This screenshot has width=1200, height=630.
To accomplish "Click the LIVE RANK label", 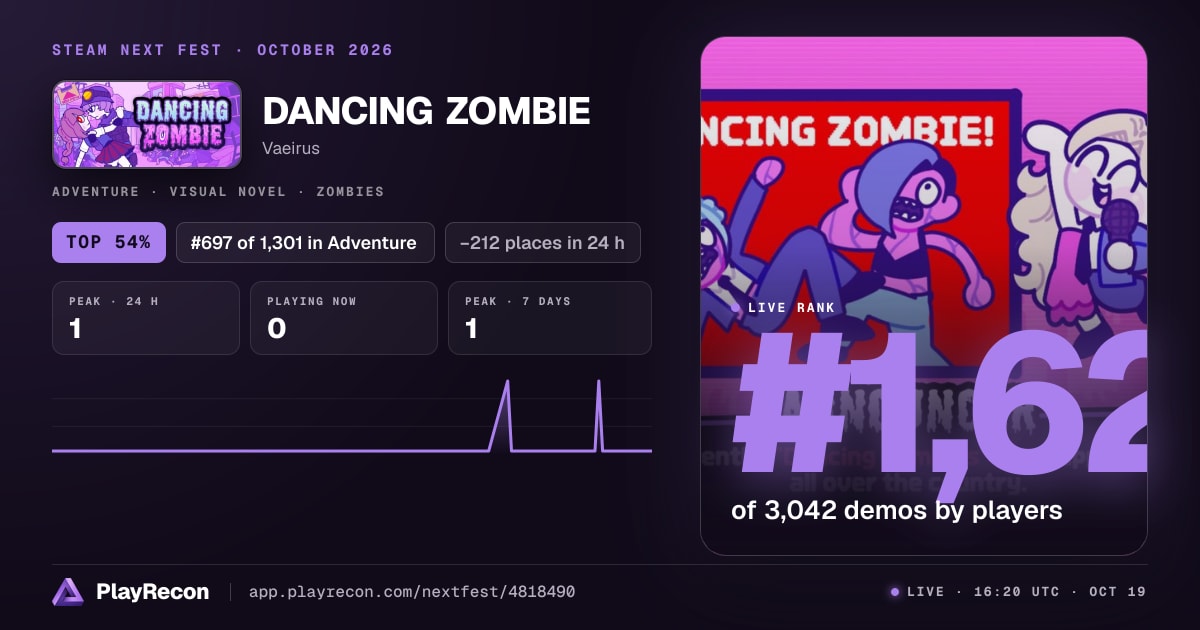I will point(791,308).
